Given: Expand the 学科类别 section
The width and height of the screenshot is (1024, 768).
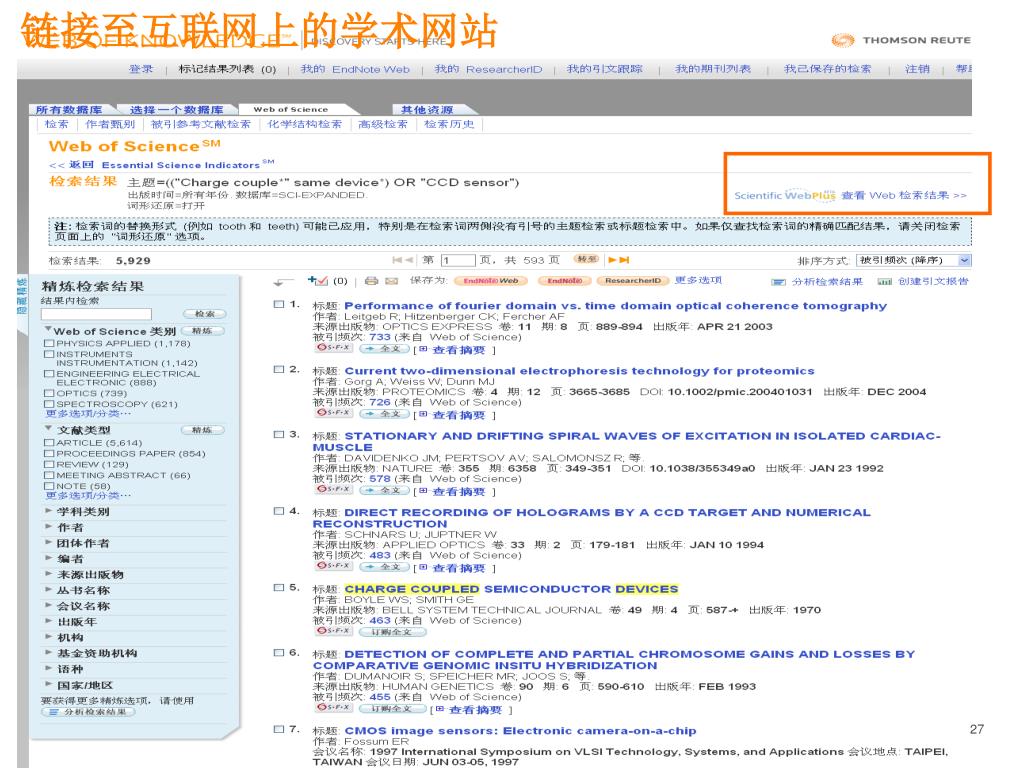Looking at the screenshot, I should (48, 511).
